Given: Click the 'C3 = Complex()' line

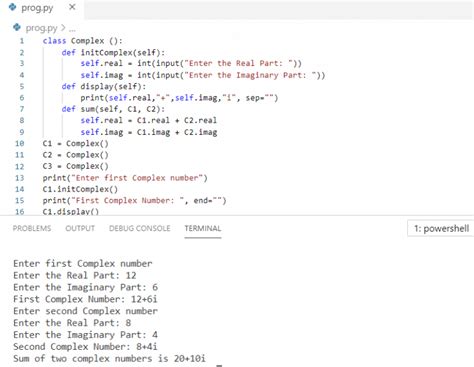Looking at the screenshot, I should [x=75, y=166].
